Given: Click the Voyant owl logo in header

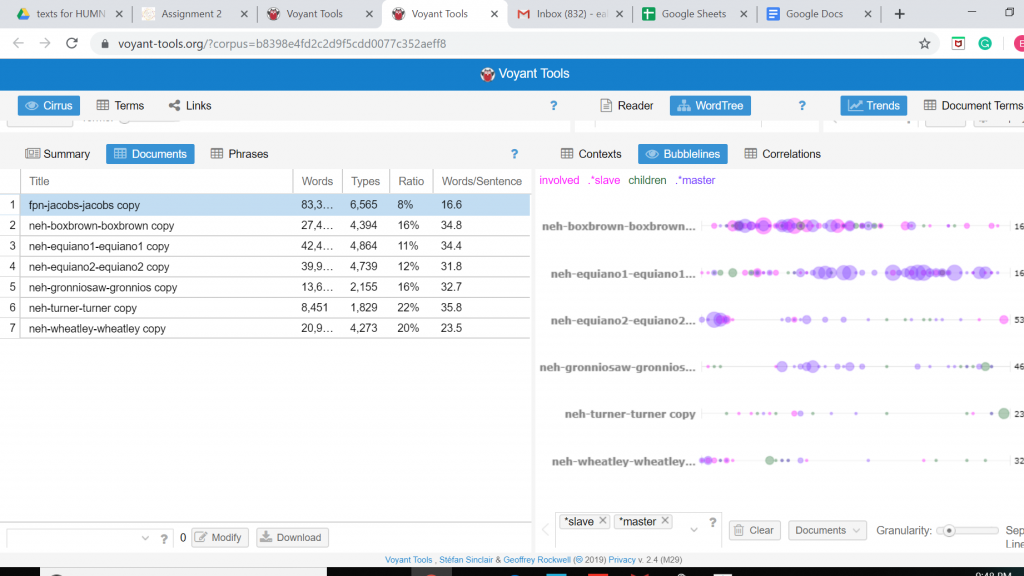Looking at the screenshot, I should pyautogui.click(x=488, y=74).
